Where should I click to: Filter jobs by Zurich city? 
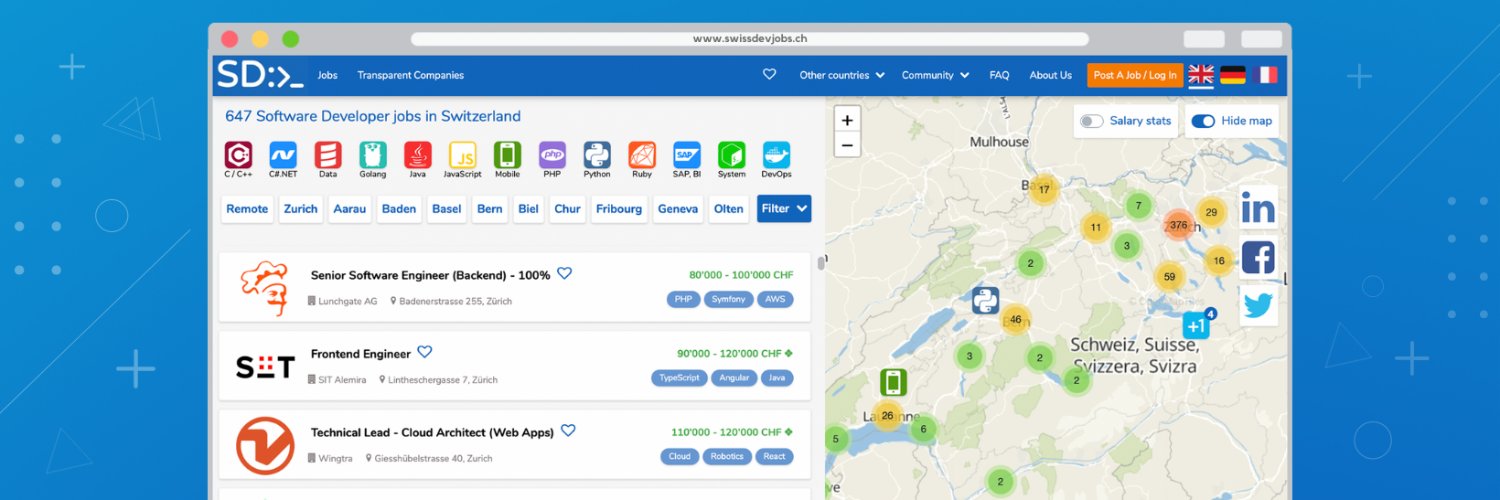tap(300, 209)
